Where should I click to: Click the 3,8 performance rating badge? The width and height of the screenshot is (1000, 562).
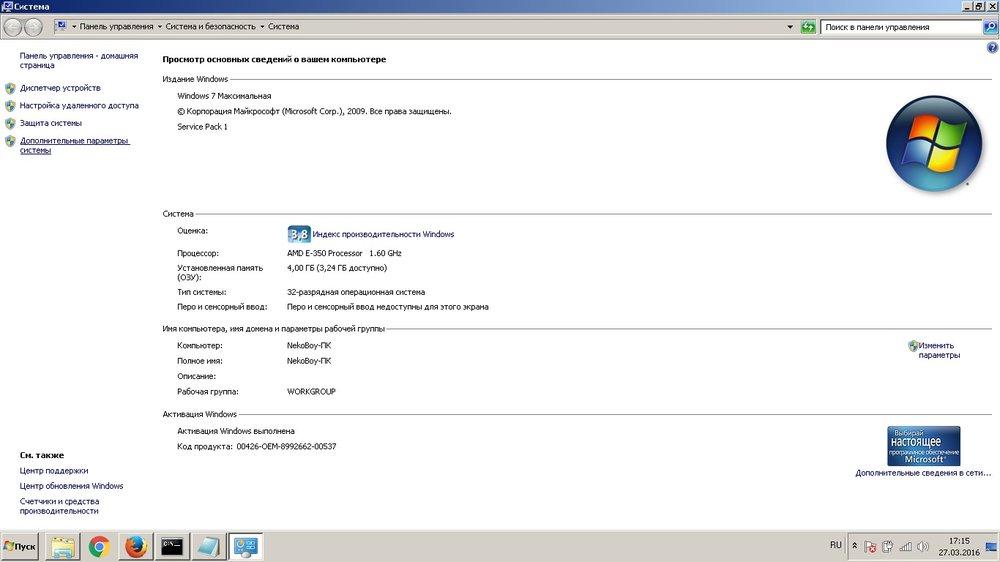point(298,234)
